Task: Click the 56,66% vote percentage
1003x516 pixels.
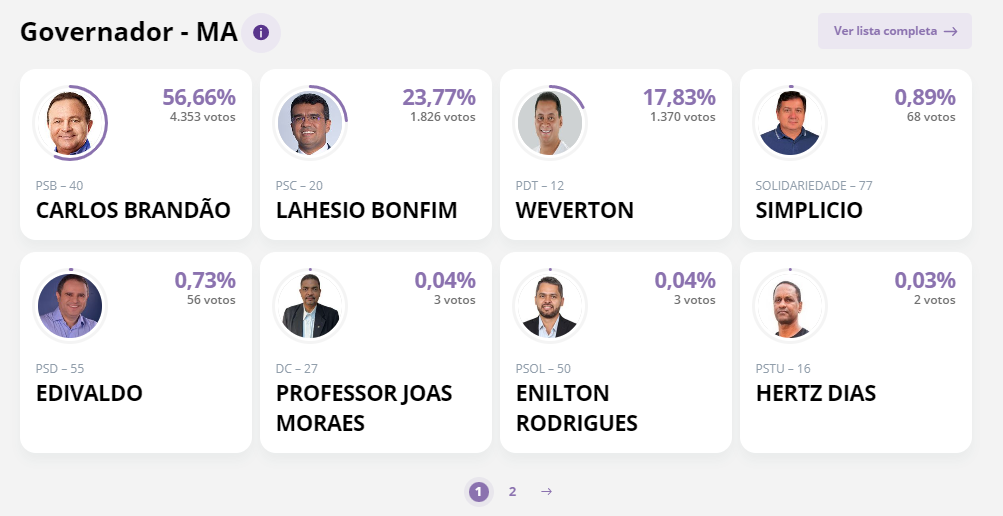Action: click(x=199, y=97)
